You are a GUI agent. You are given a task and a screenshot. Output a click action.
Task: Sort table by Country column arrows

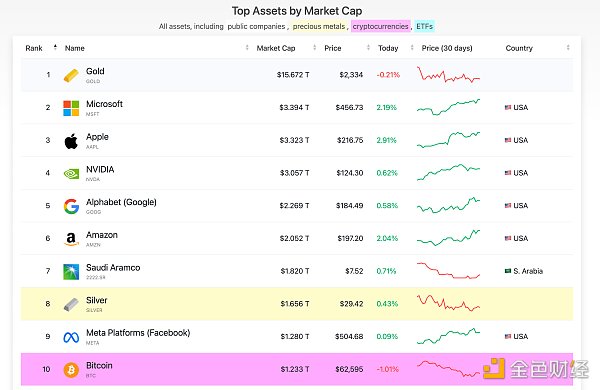tap(568, 47)
